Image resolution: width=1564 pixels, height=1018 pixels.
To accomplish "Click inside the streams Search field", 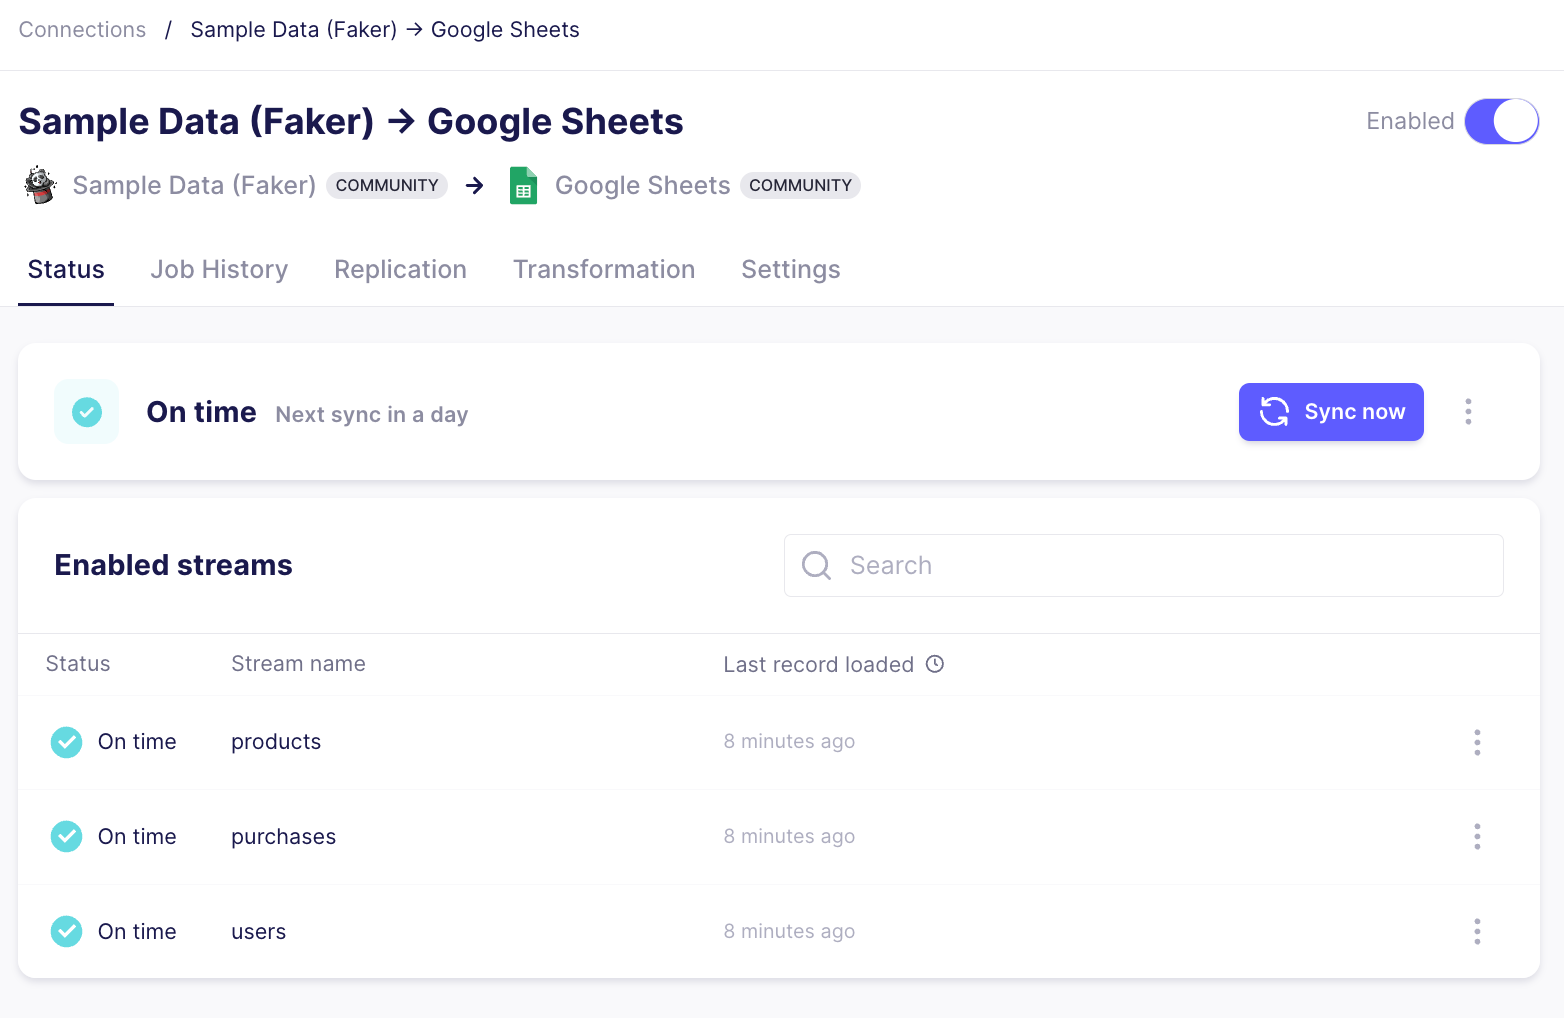I will [x=1100, y=565].
